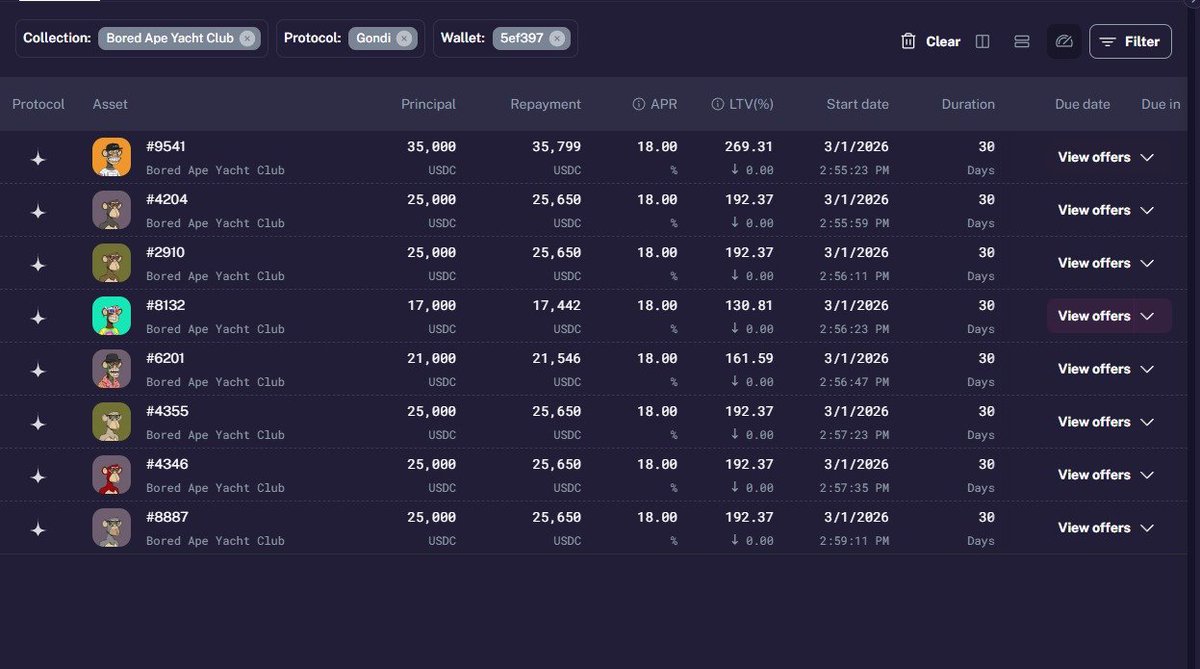1200x669 pixels.
Task: Open the ape #8132 thumbnail
Action: [112, 316]
